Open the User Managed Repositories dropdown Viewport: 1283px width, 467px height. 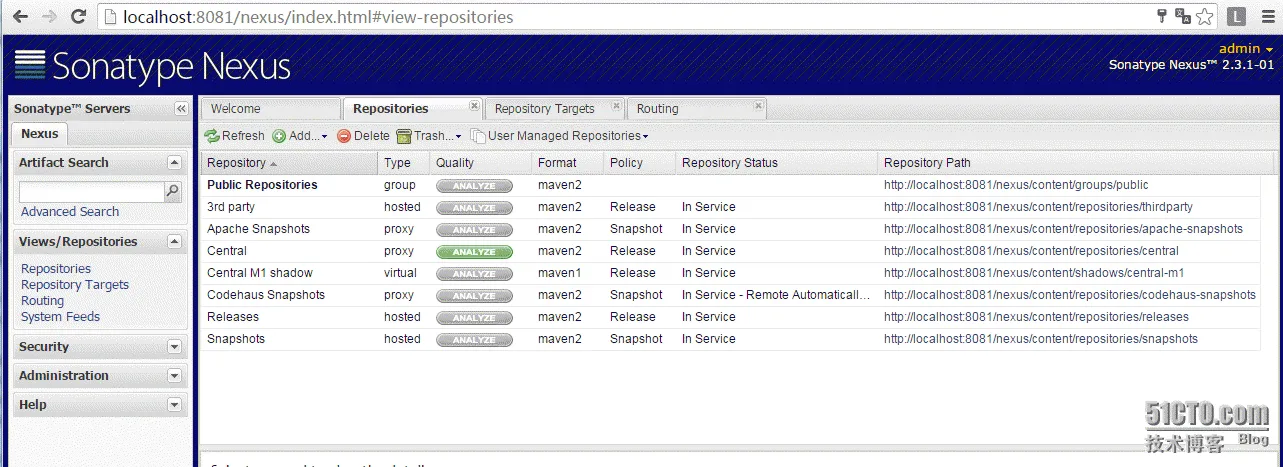point(559,136)
